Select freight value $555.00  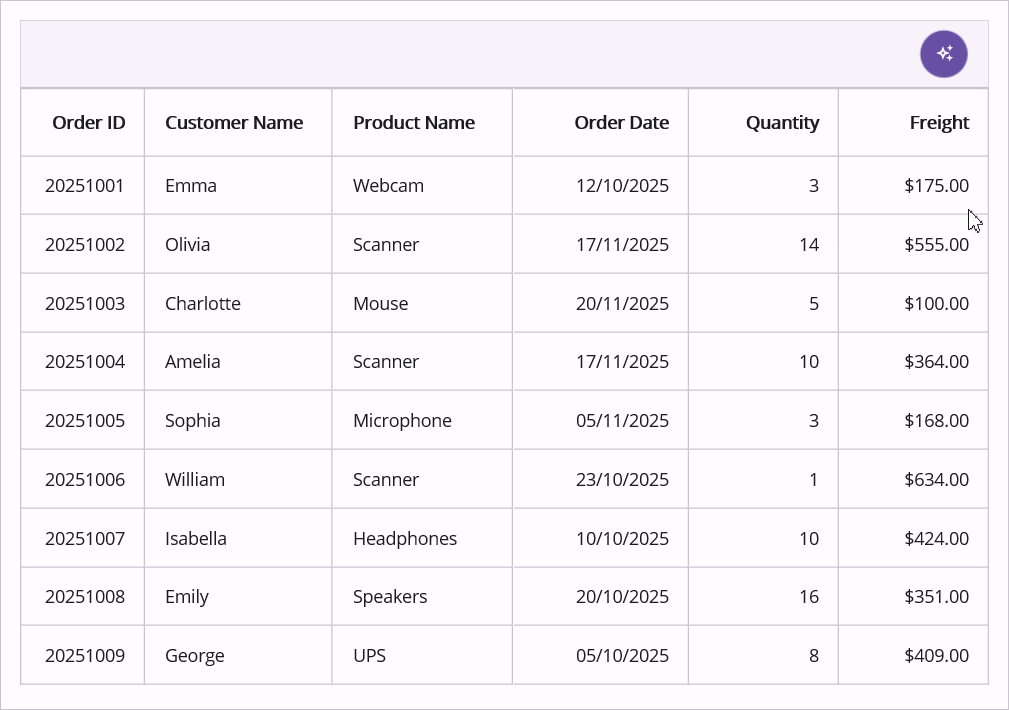936,245
